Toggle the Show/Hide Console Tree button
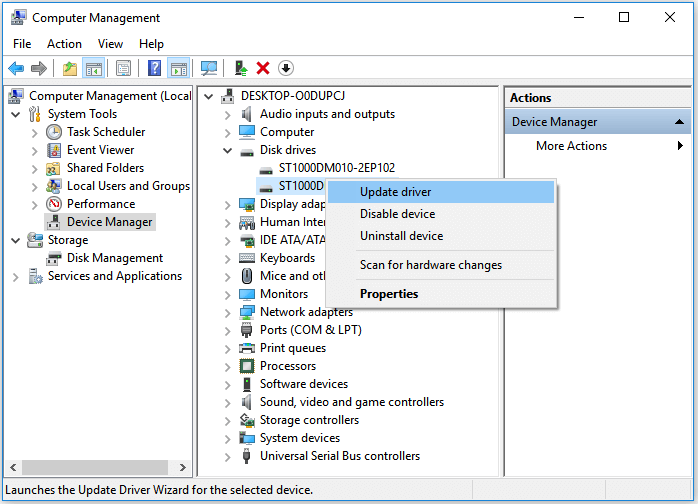Screen dimensions: 698x504 pyautogui.click(x=93, y=68)
